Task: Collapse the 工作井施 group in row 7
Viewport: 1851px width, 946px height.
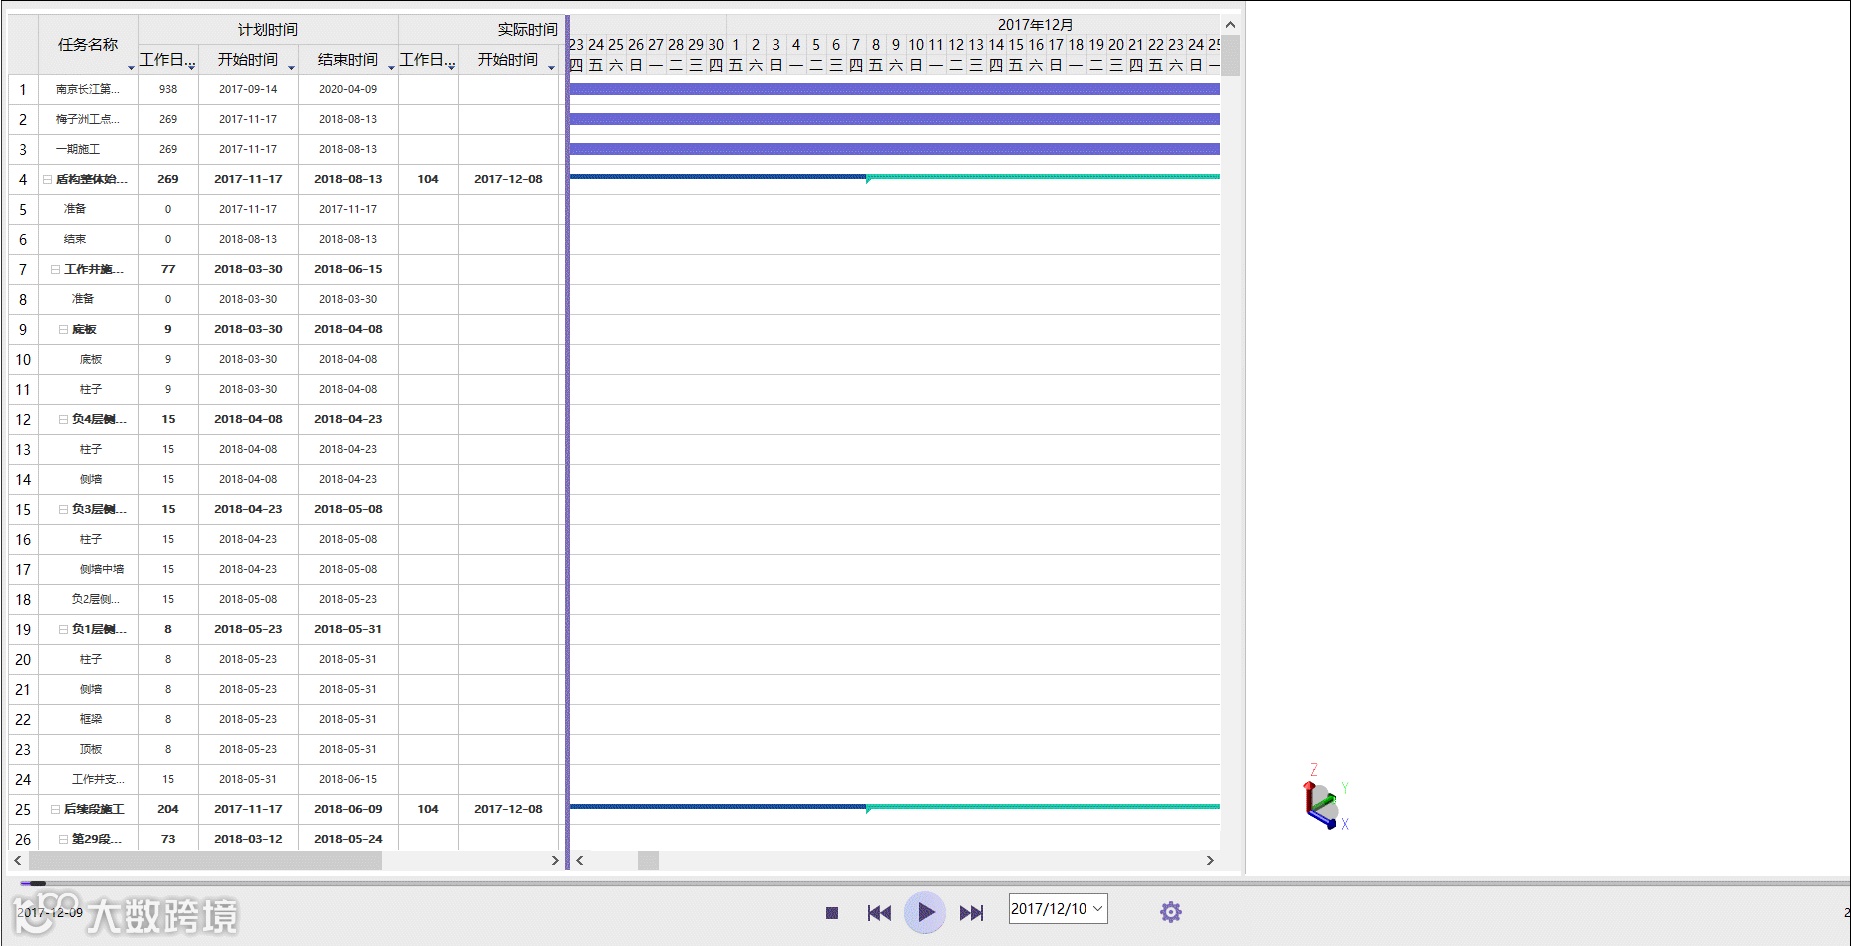Action: (x=55, y=269)
